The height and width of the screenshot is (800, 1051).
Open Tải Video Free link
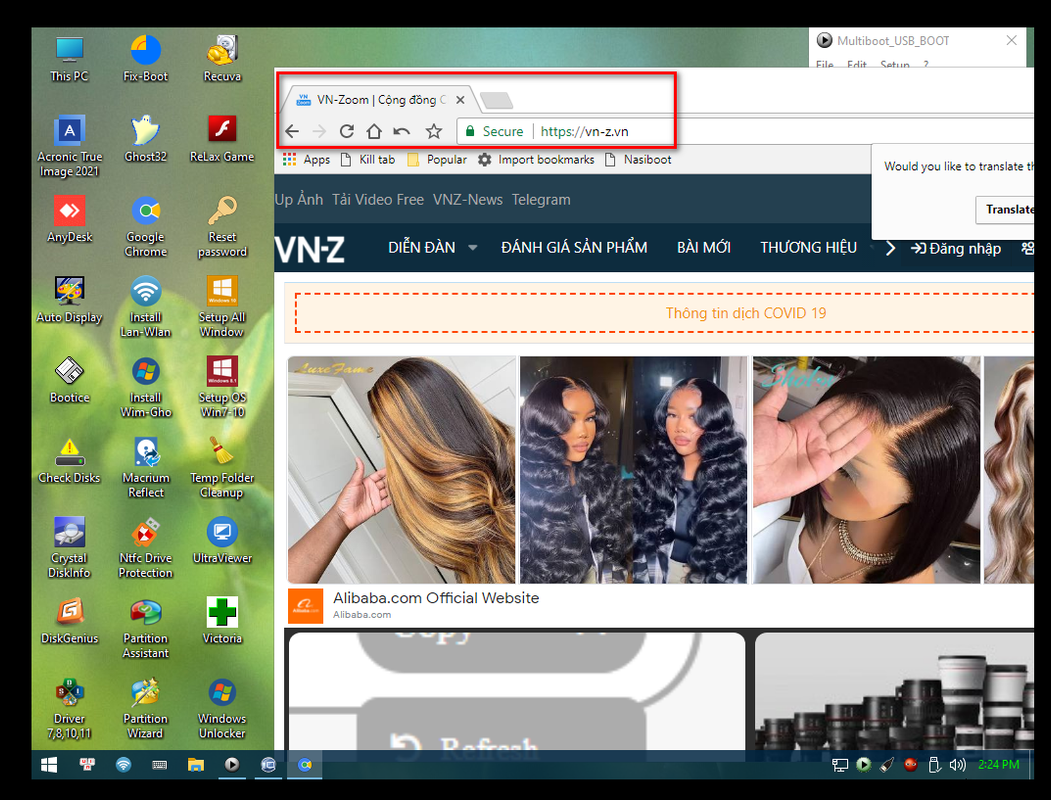coord(378,200)
